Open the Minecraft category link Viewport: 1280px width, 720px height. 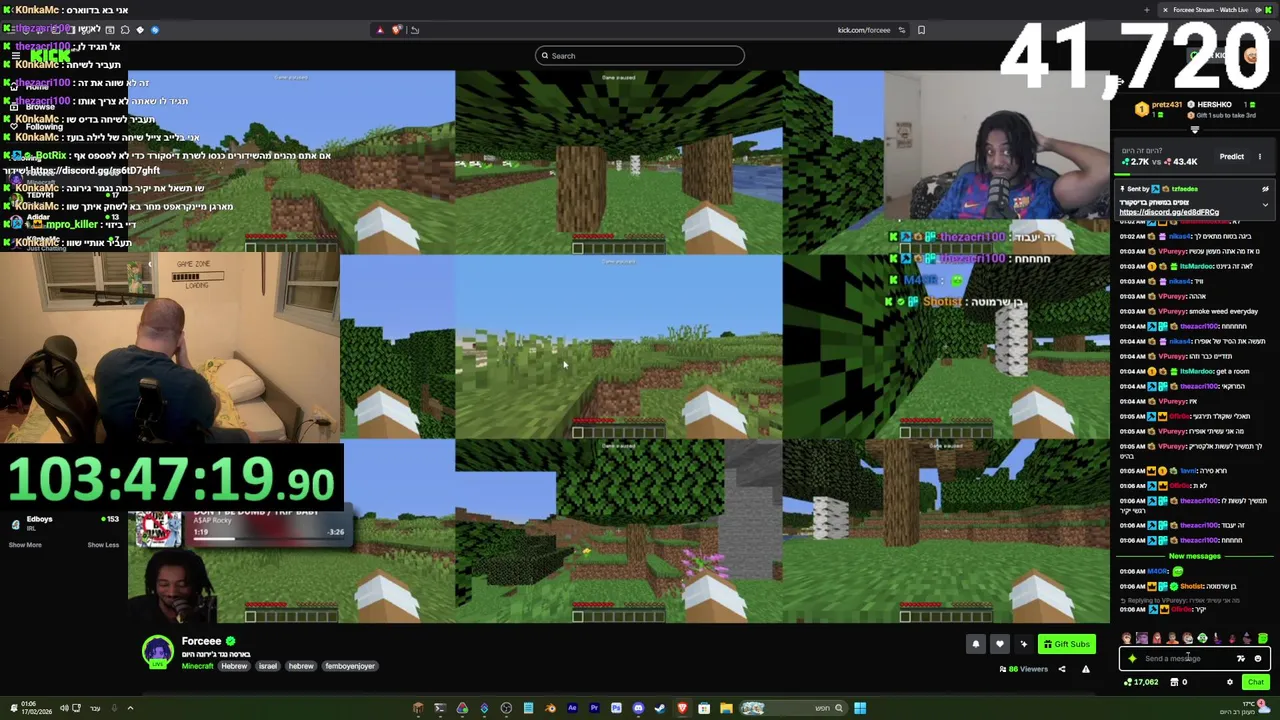pyautogui.click(x=197, y=666)
